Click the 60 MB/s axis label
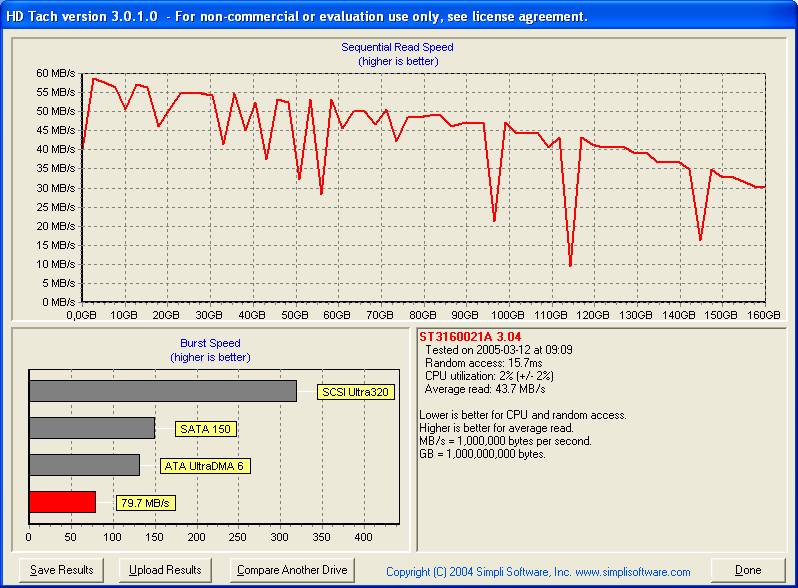Image resolution: width=798 pixels, height=588 pixels. 55,73
